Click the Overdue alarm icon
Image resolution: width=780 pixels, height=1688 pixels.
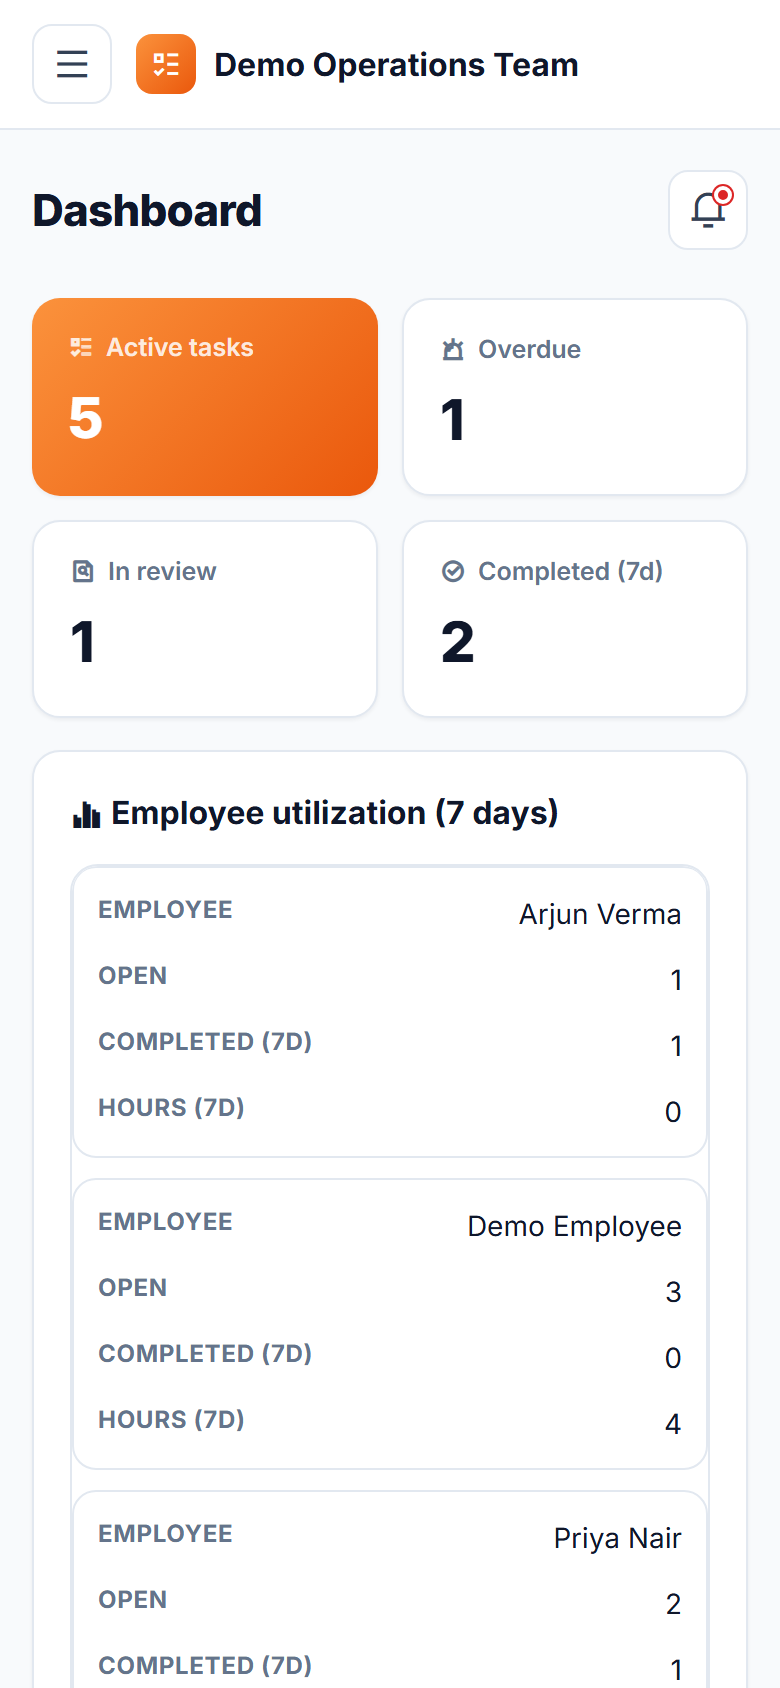(453, 349)
